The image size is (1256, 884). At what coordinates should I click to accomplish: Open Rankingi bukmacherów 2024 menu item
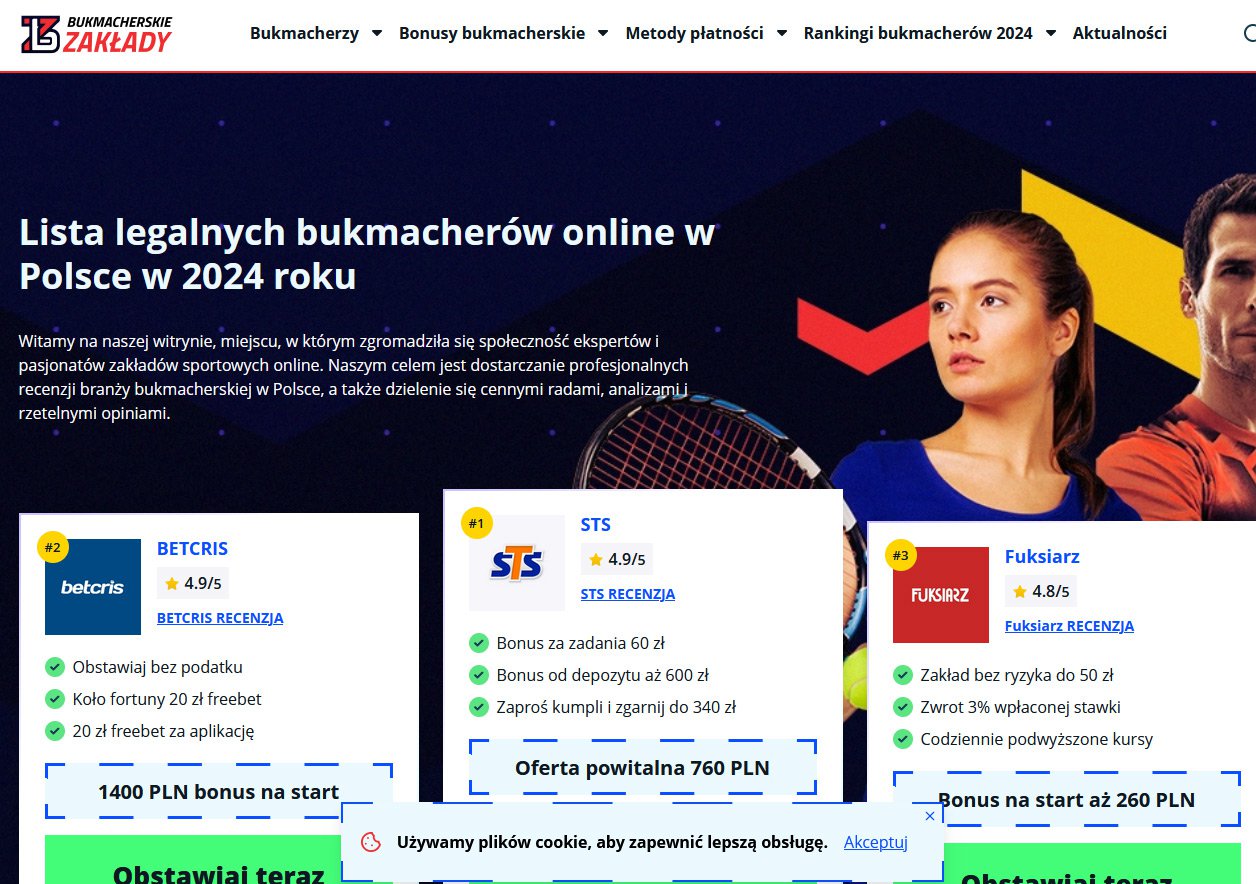918,33
